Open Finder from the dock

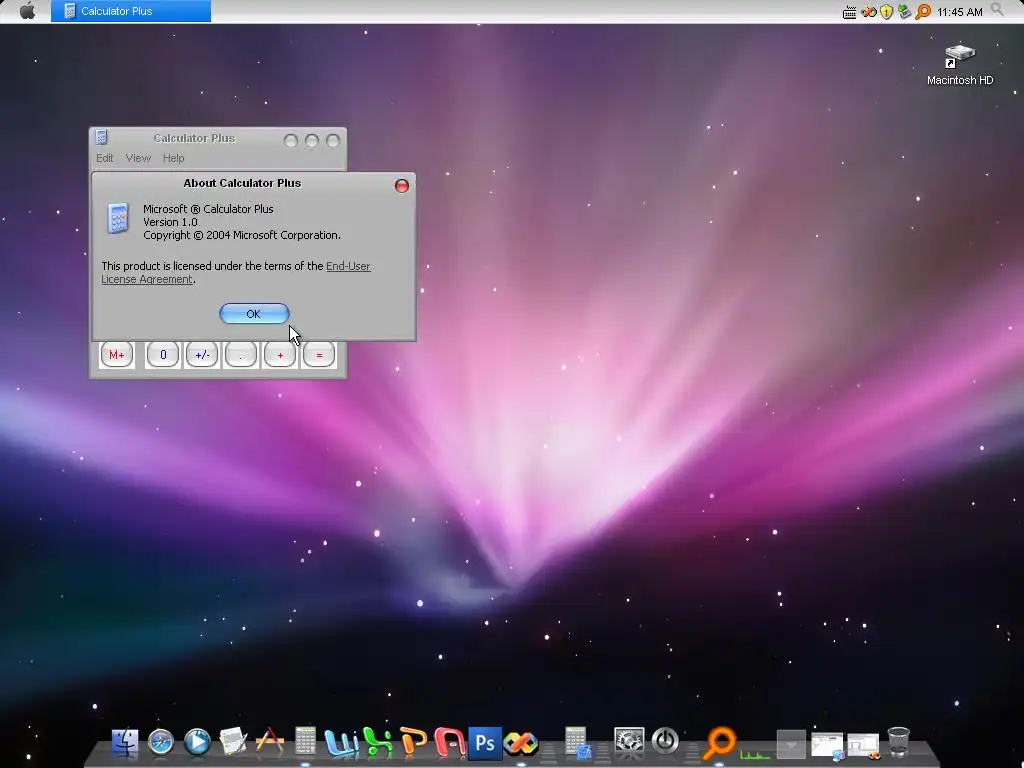125,743
